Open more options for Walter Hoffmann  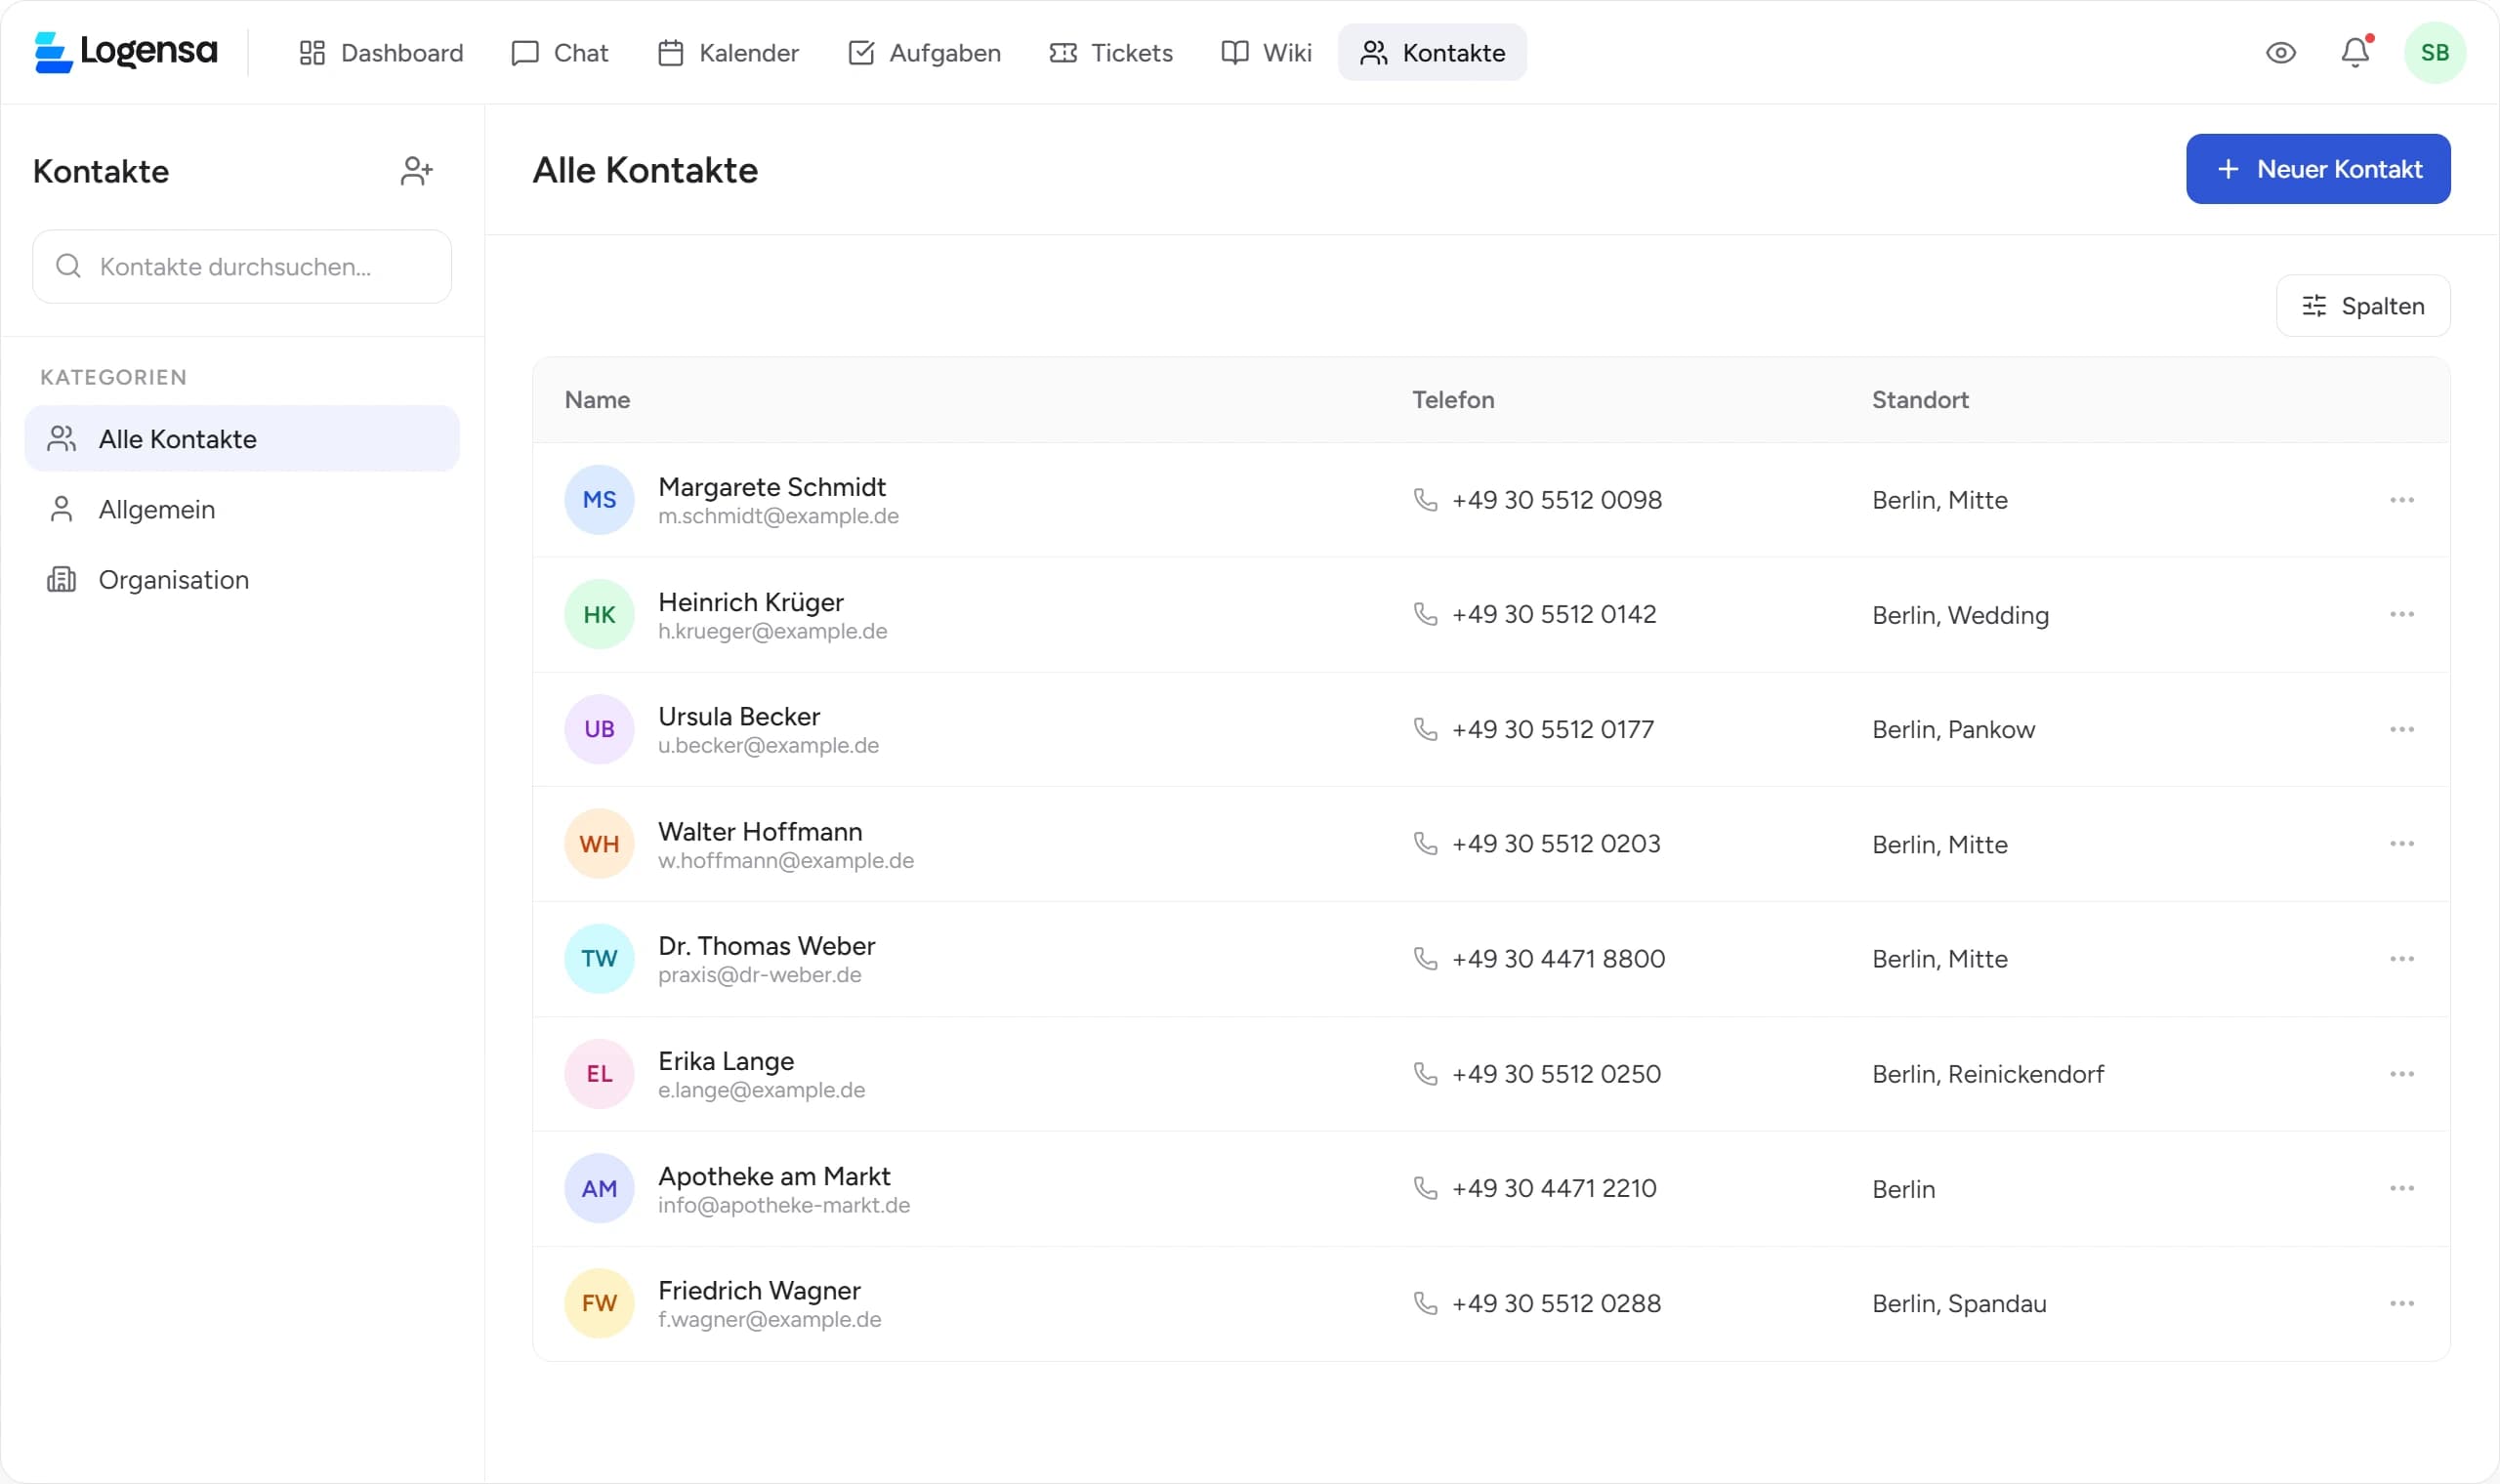click(x=2401, y=844)
